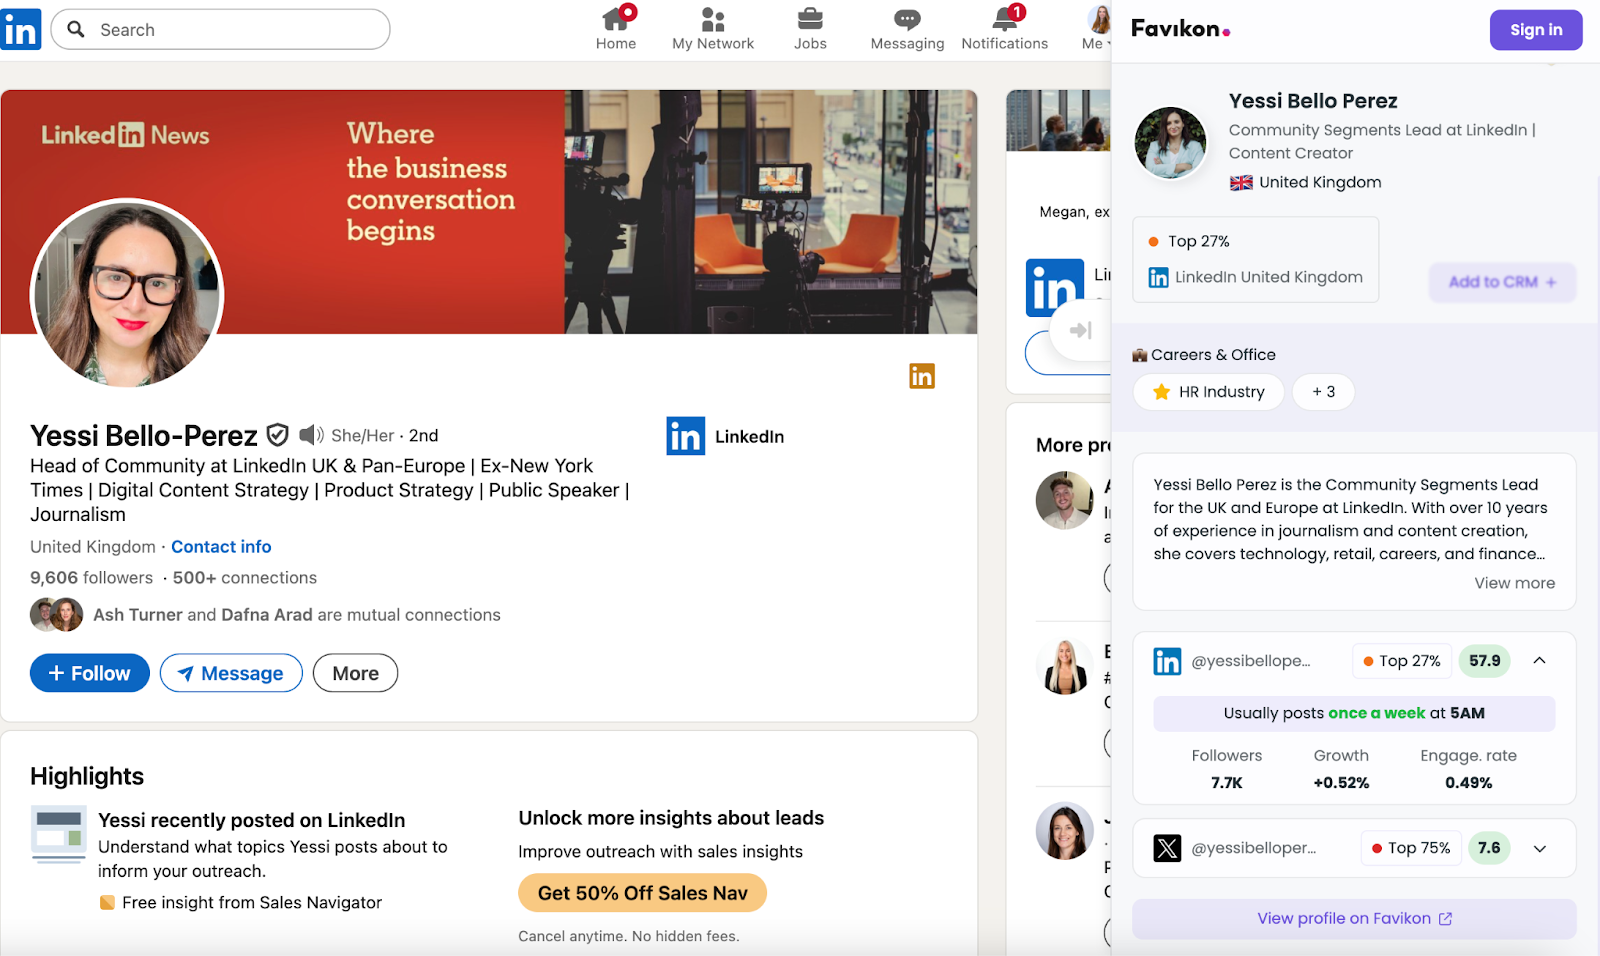Open Messaging in navigation
The height and width of the screenshot is (956, 1600).
[907, 28]
